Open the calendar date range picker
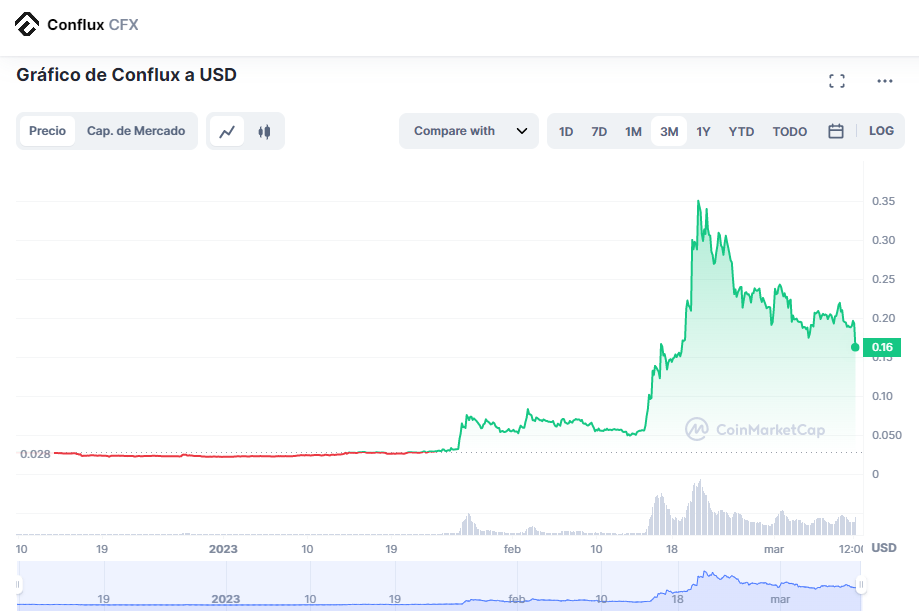The image size is (919, 614). (836, 131)
